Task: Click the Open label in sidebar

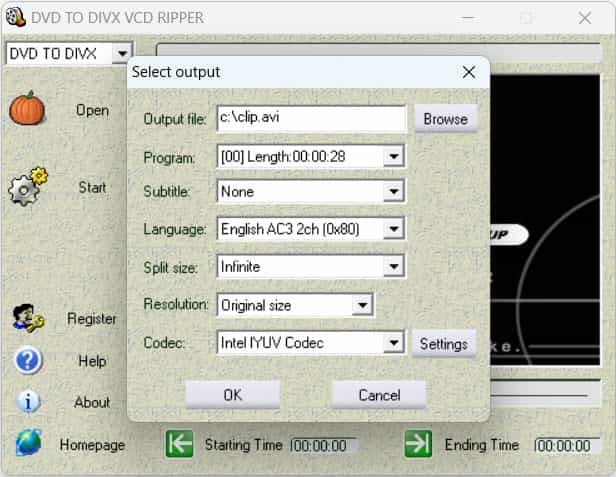Action: (x=92, y=110)
